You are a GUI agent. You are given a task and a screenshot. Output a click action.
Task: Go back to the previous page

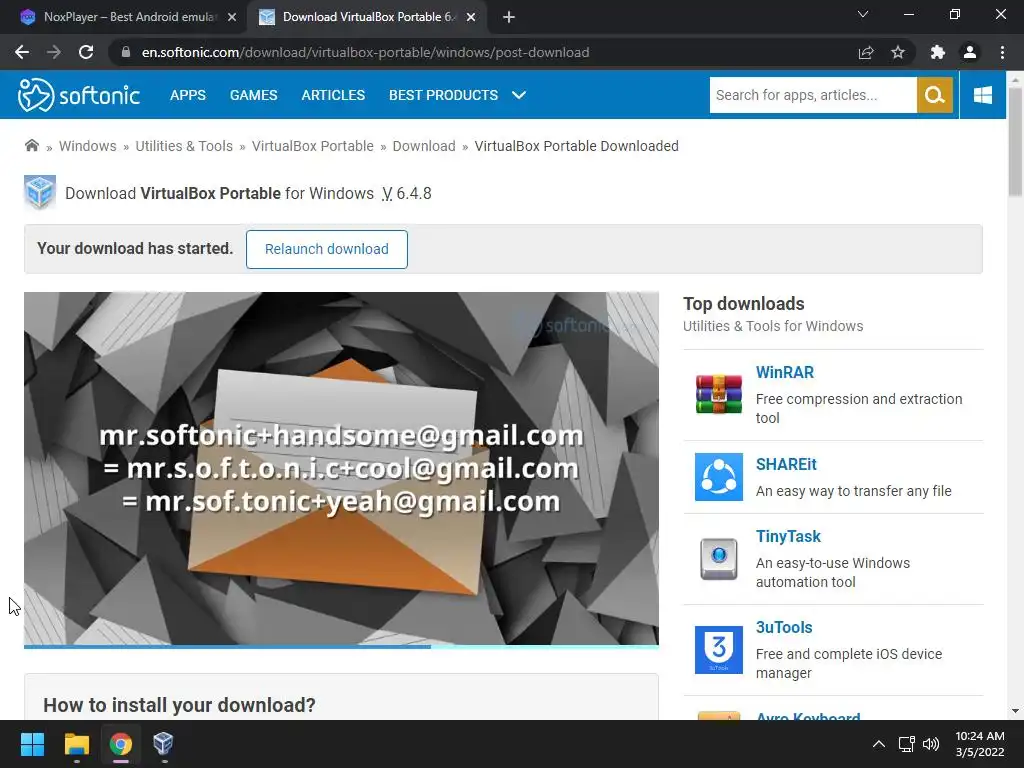tap(22, 52)
